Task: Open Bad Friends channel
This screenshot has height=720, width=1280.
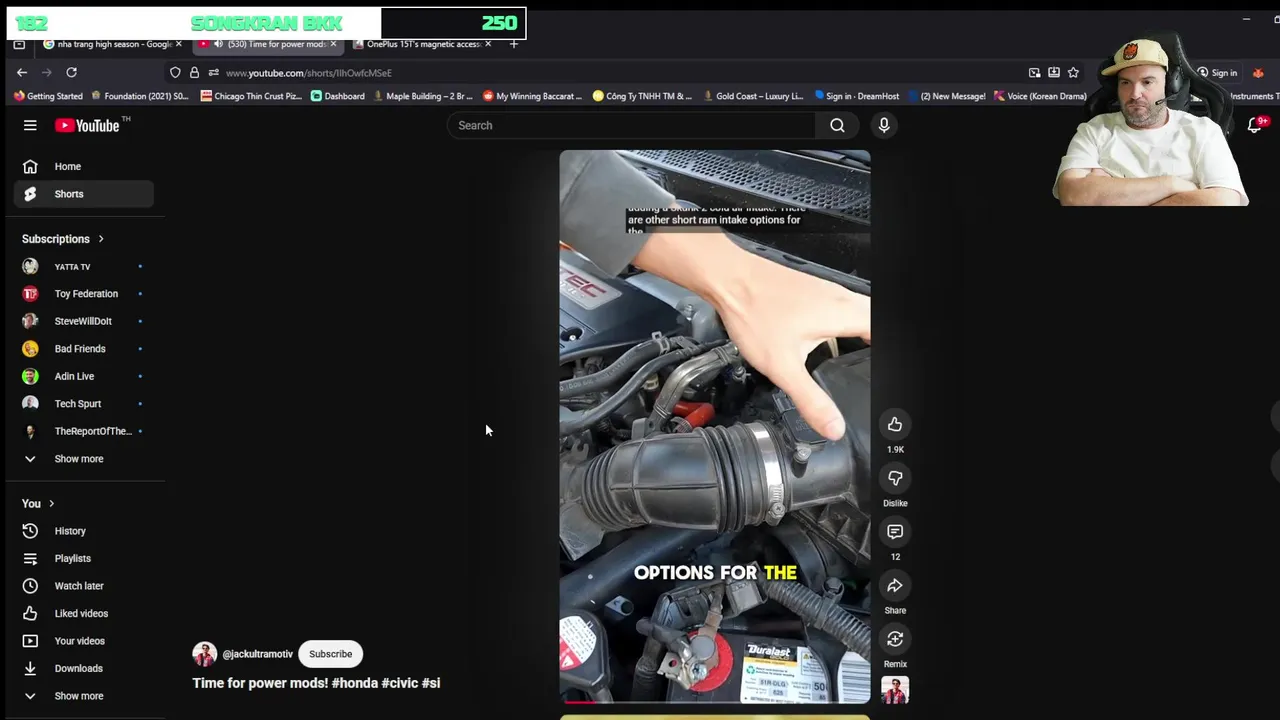Action: 84,349
